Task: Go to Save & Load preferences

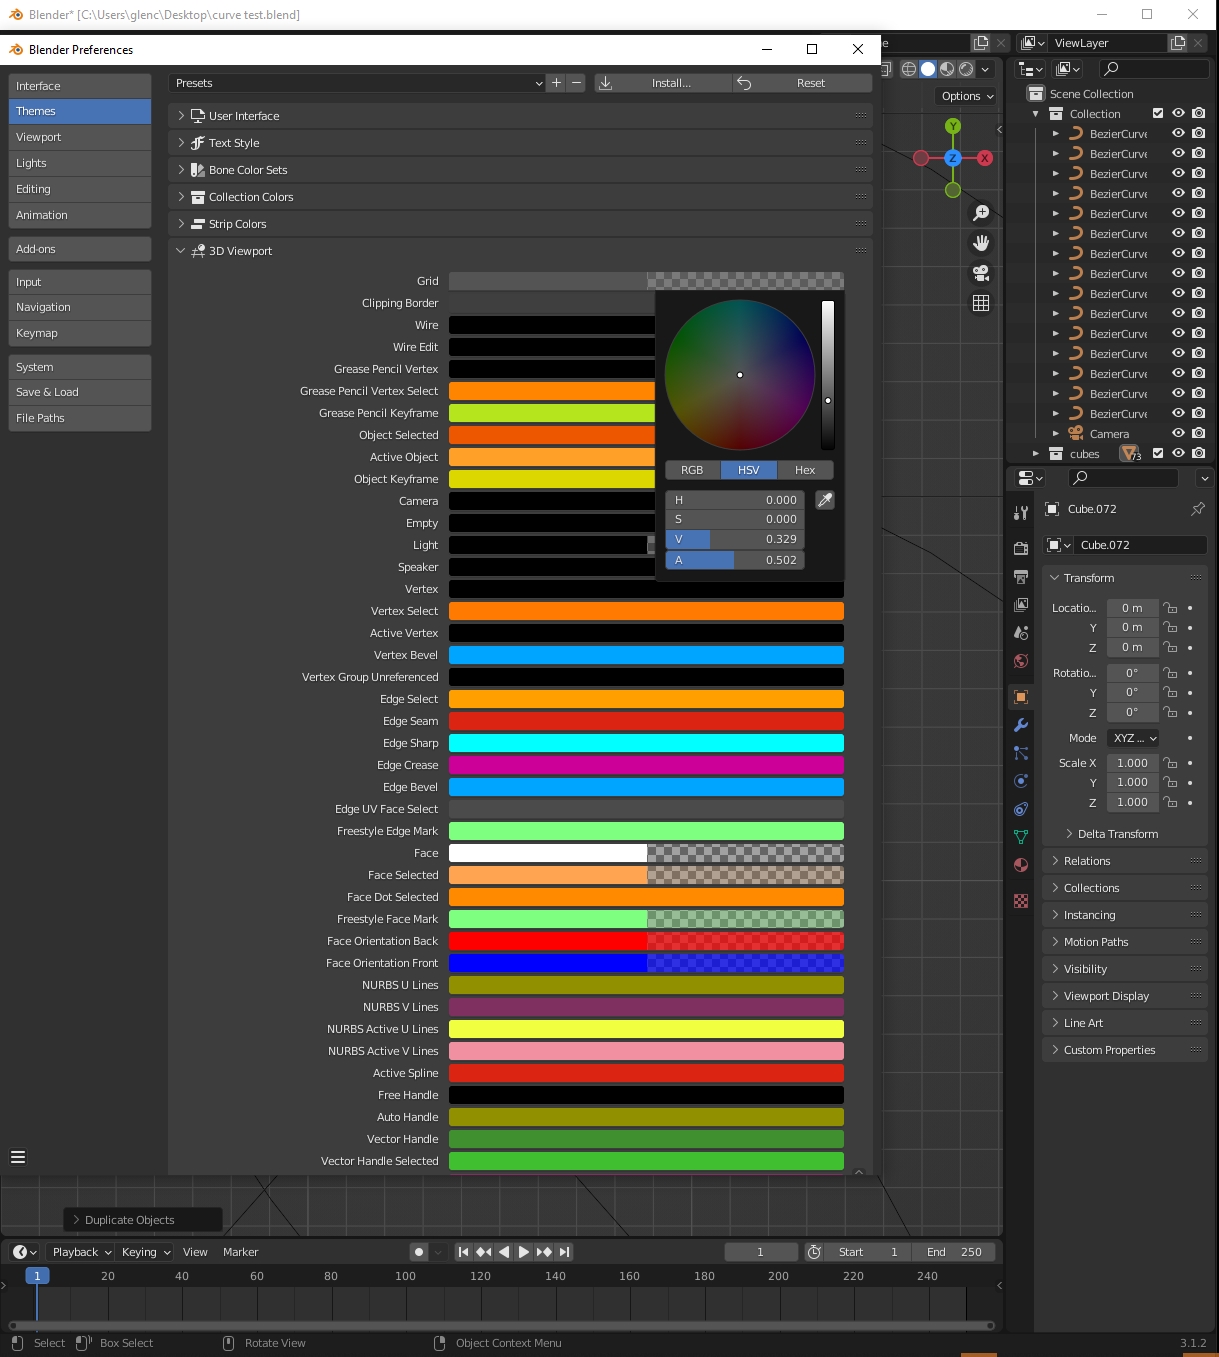Action: [80, 392]
